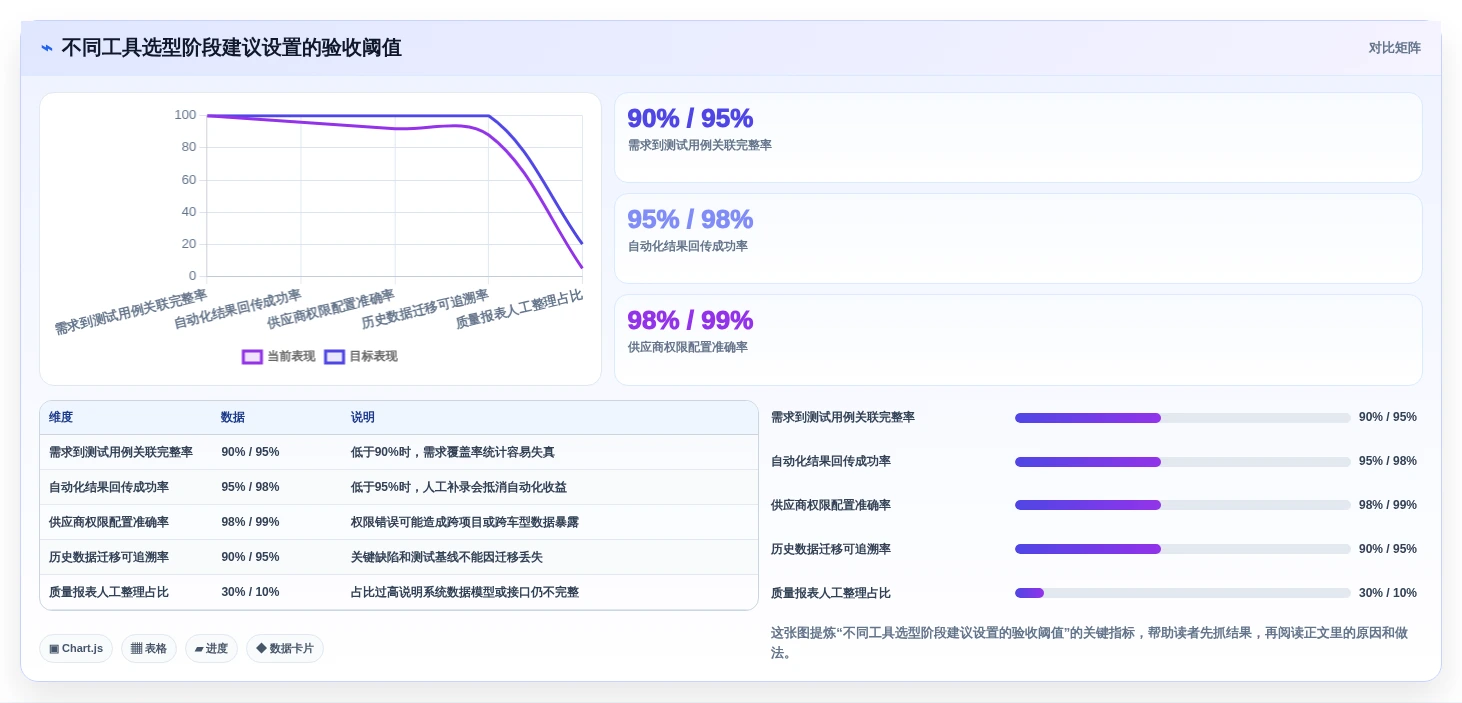
Task: Click note 低于95%时，人工补录会抵消自动化收益
Action: [x=459, y=487]
